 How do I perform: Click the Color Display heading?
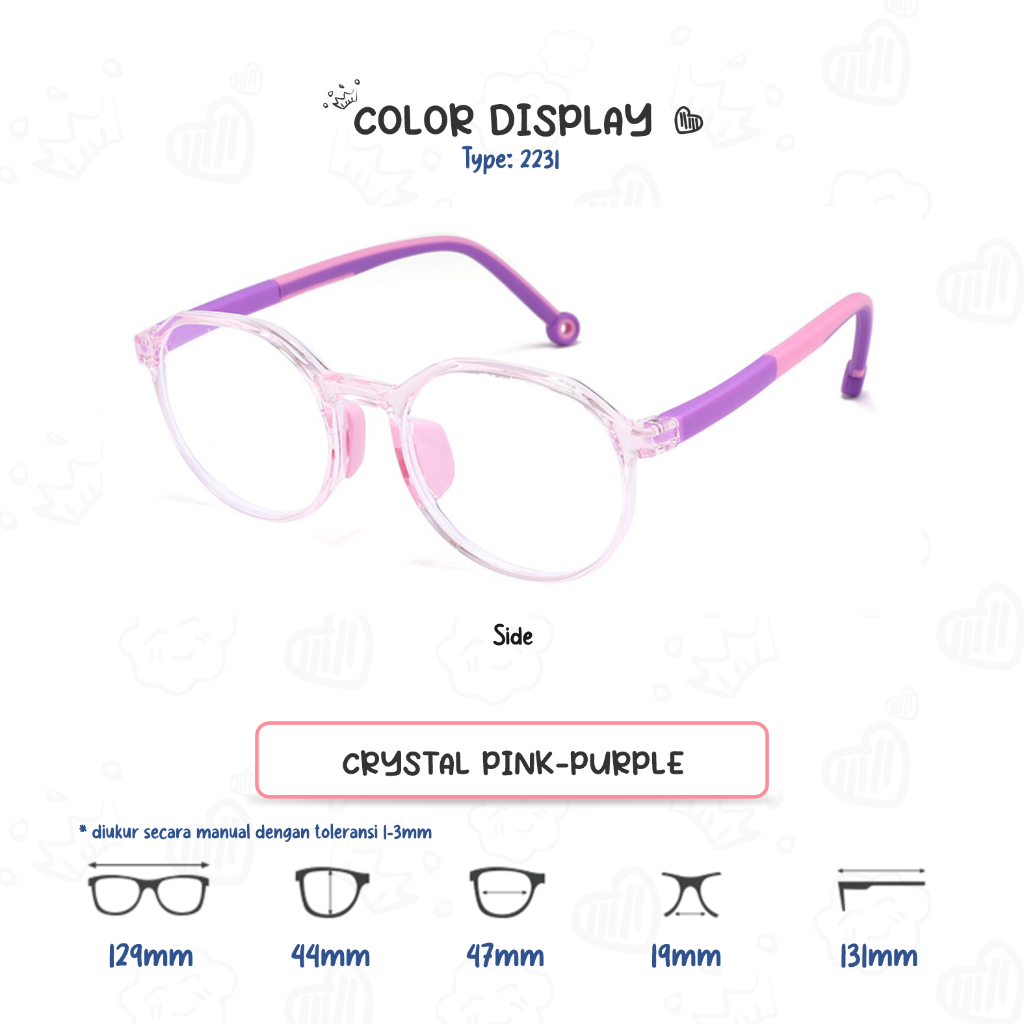tap(502, 120)
